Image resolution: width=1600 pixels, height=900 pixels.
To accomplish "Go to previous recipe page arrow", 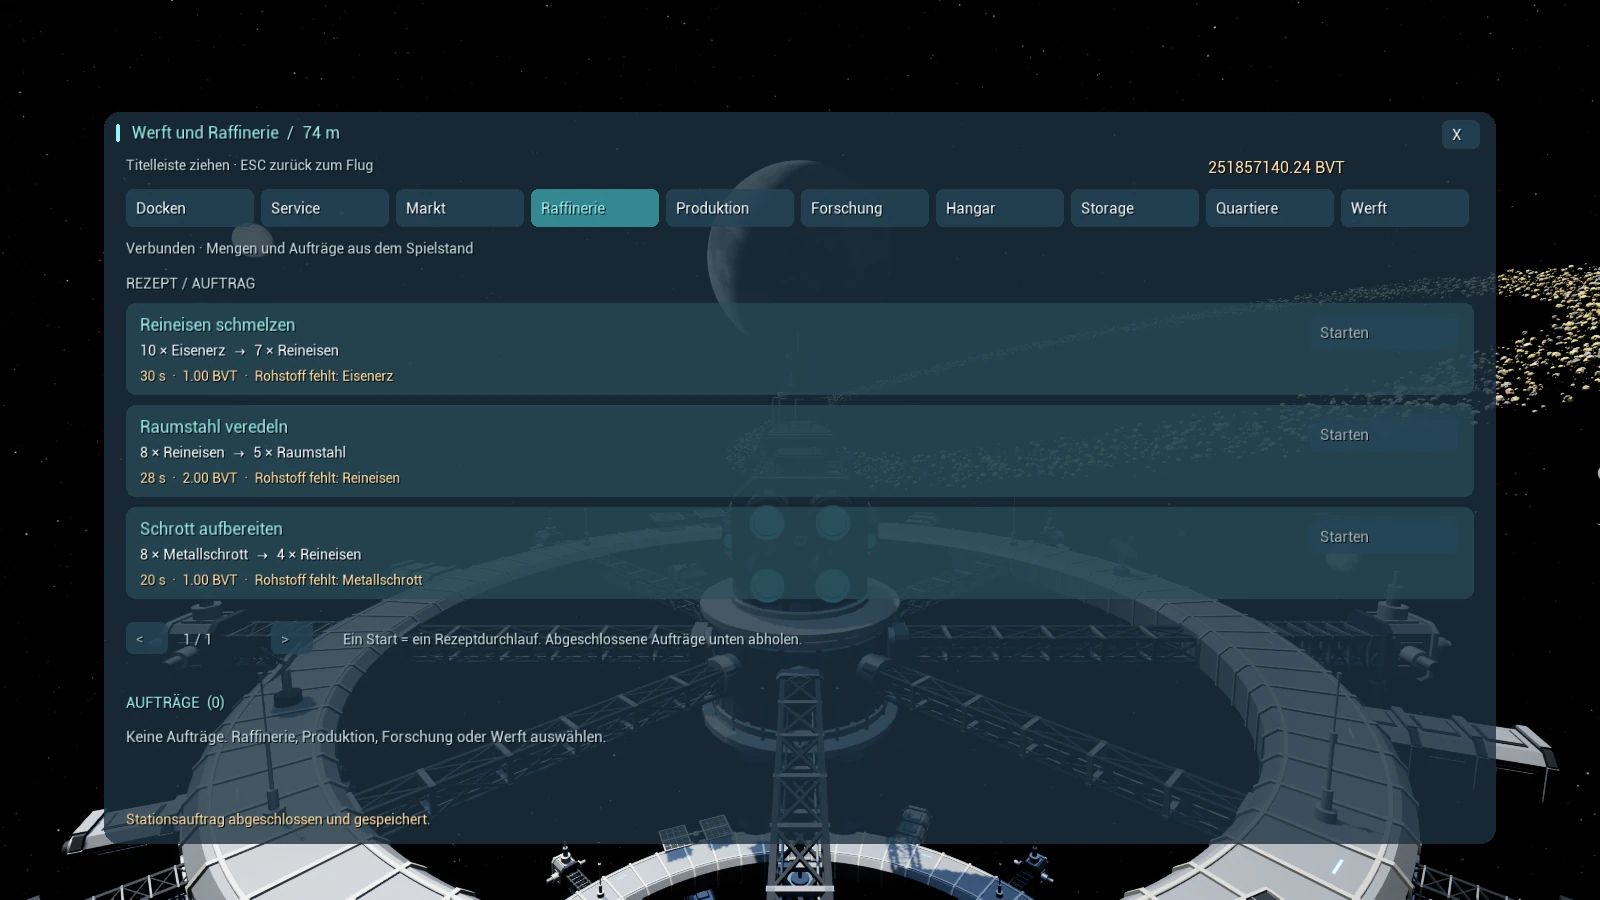I will (147, 638).
